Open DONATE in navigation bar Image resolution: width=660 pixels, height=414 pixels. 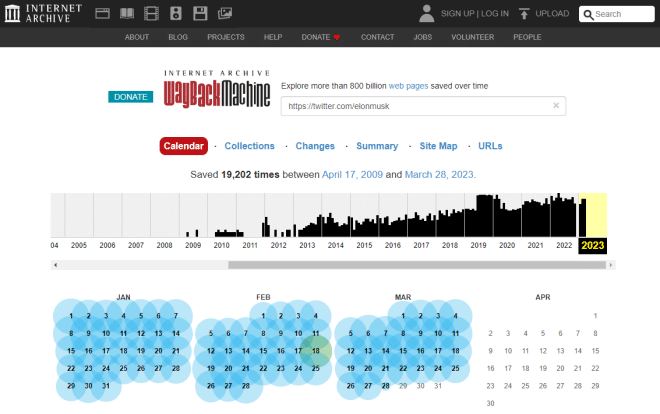coord(320,37)
